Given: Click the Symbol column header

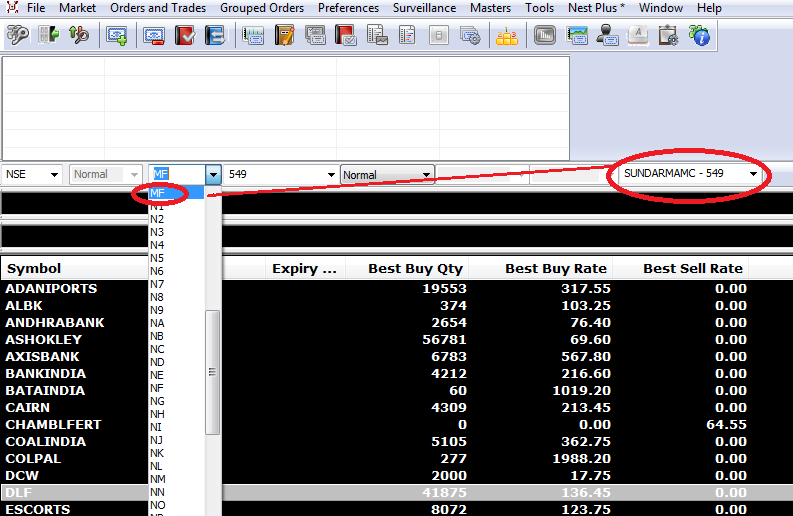Looking at the screenshot, I should (x=34, y=268).
